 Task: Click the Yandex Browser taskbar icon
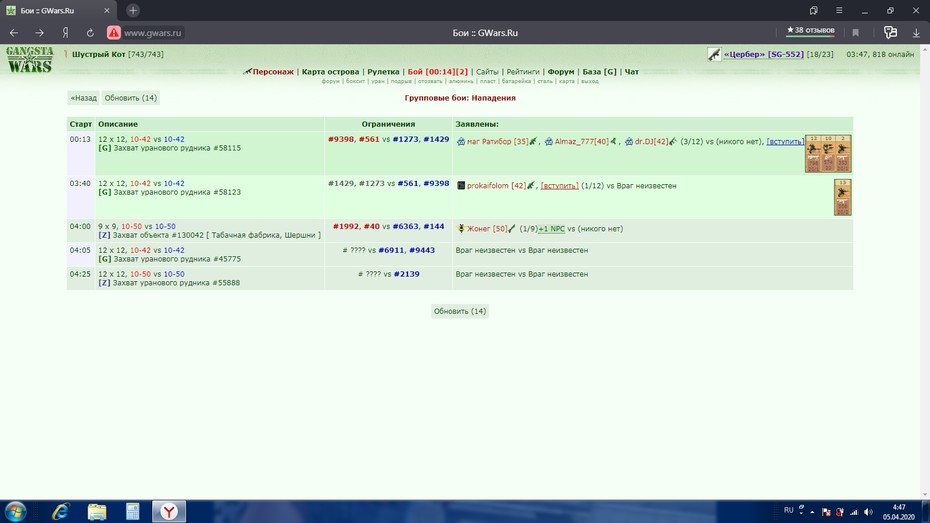[169, 511]
